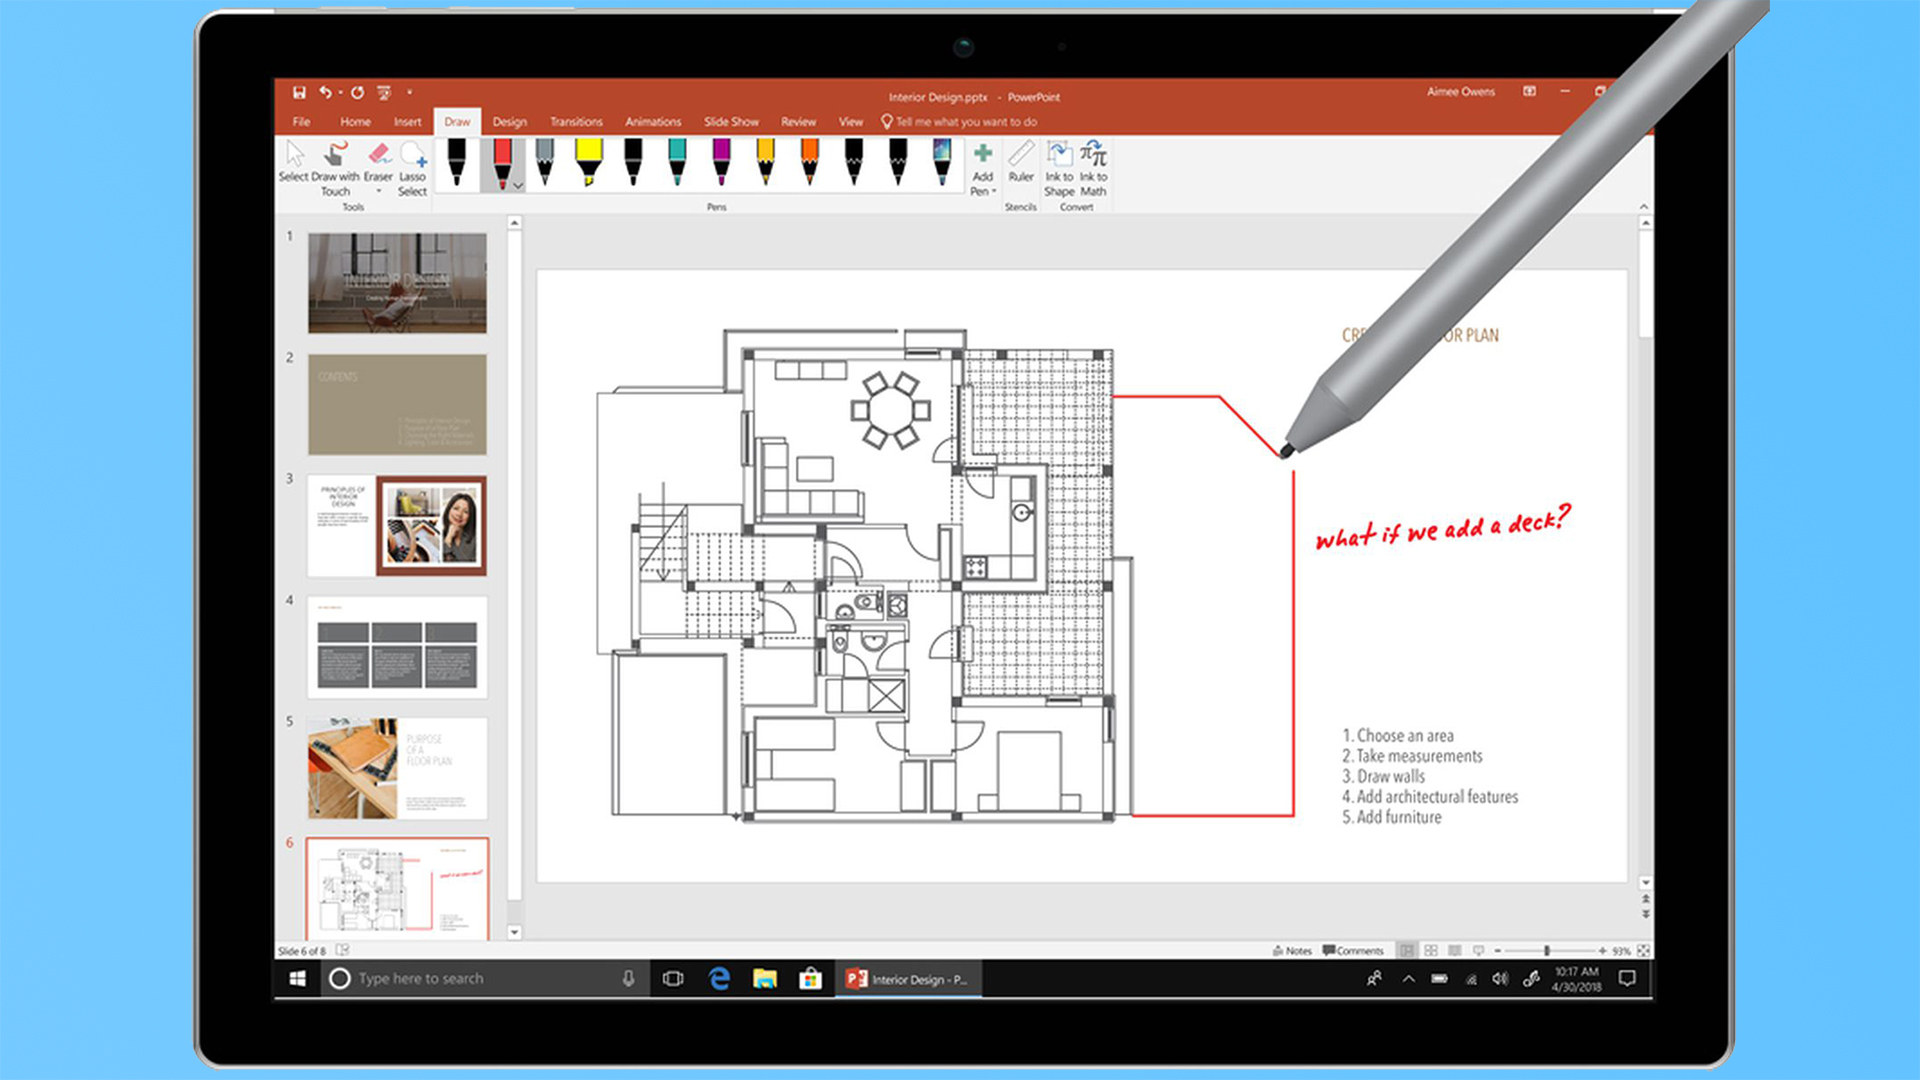Select slide 2 Contents thumbnail
The width and height of the screenshot is (1920, 1080).
tap(397, 404)
